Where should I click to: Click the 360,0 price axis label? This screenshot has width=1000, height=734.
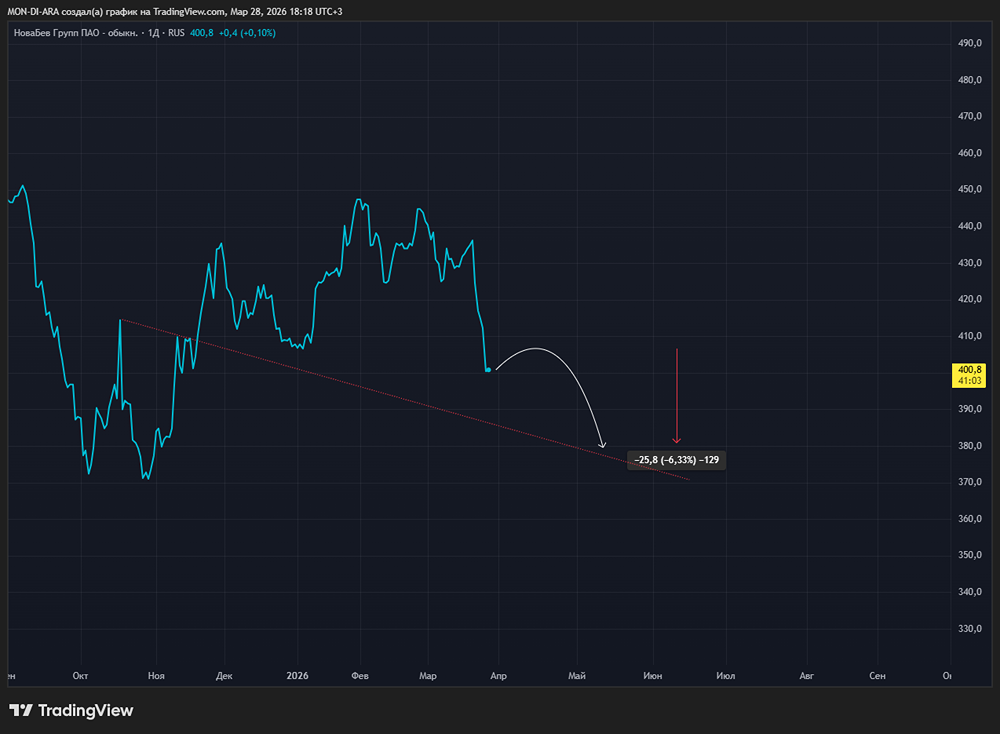tap(969, 519)
